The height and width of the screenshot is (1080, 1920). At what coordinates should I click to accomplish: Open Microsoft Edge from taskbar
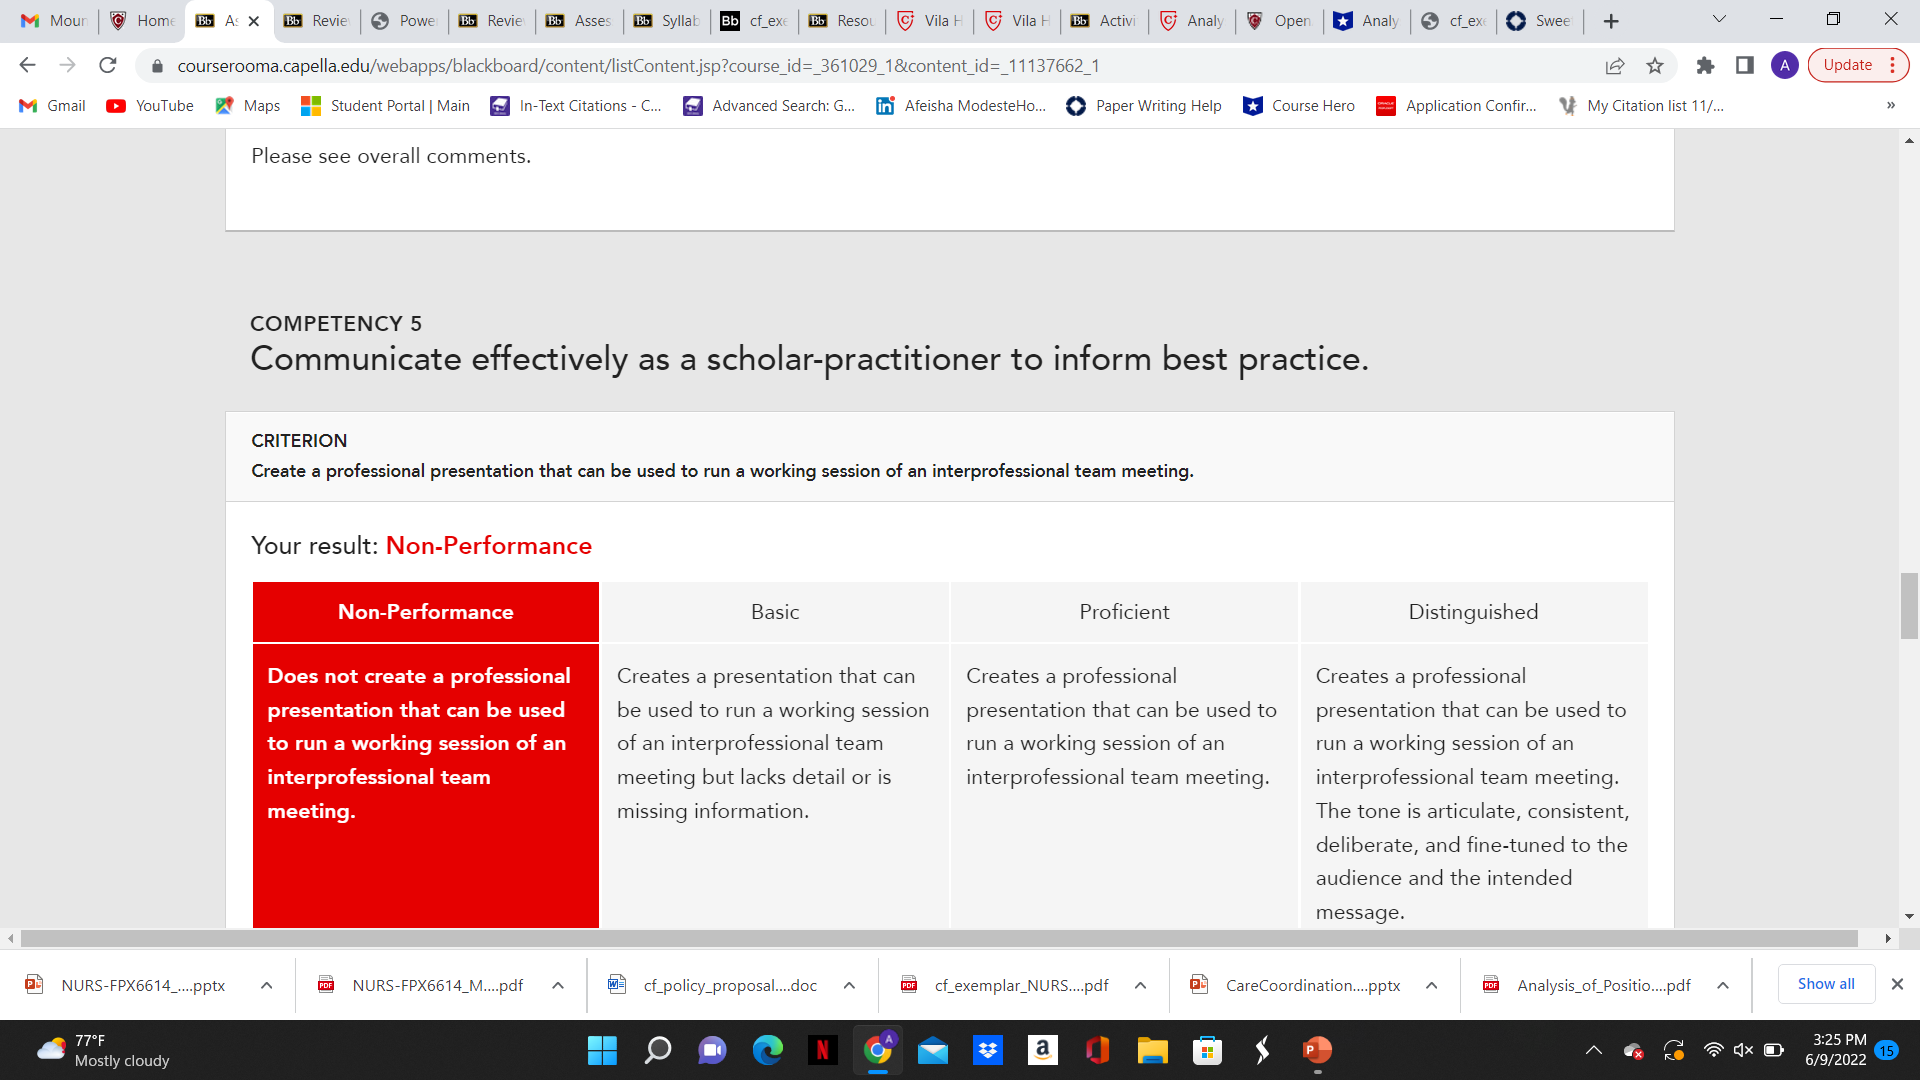point(767,1050)
